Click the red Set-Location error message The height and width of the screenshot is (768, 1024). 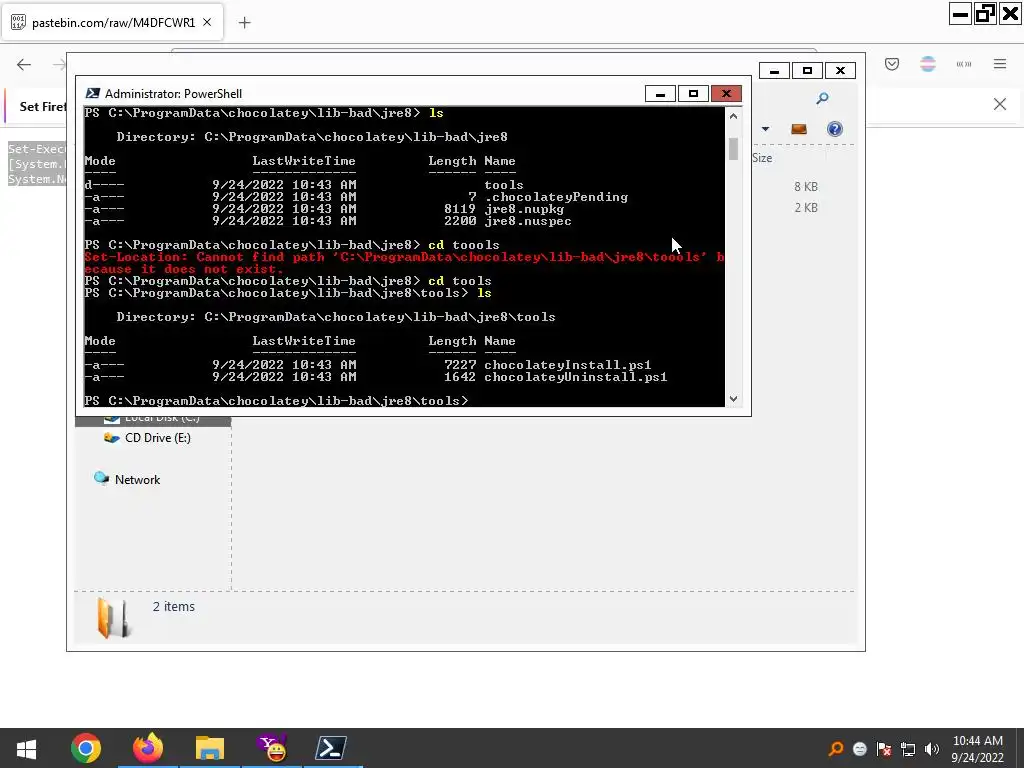(404, 263)
